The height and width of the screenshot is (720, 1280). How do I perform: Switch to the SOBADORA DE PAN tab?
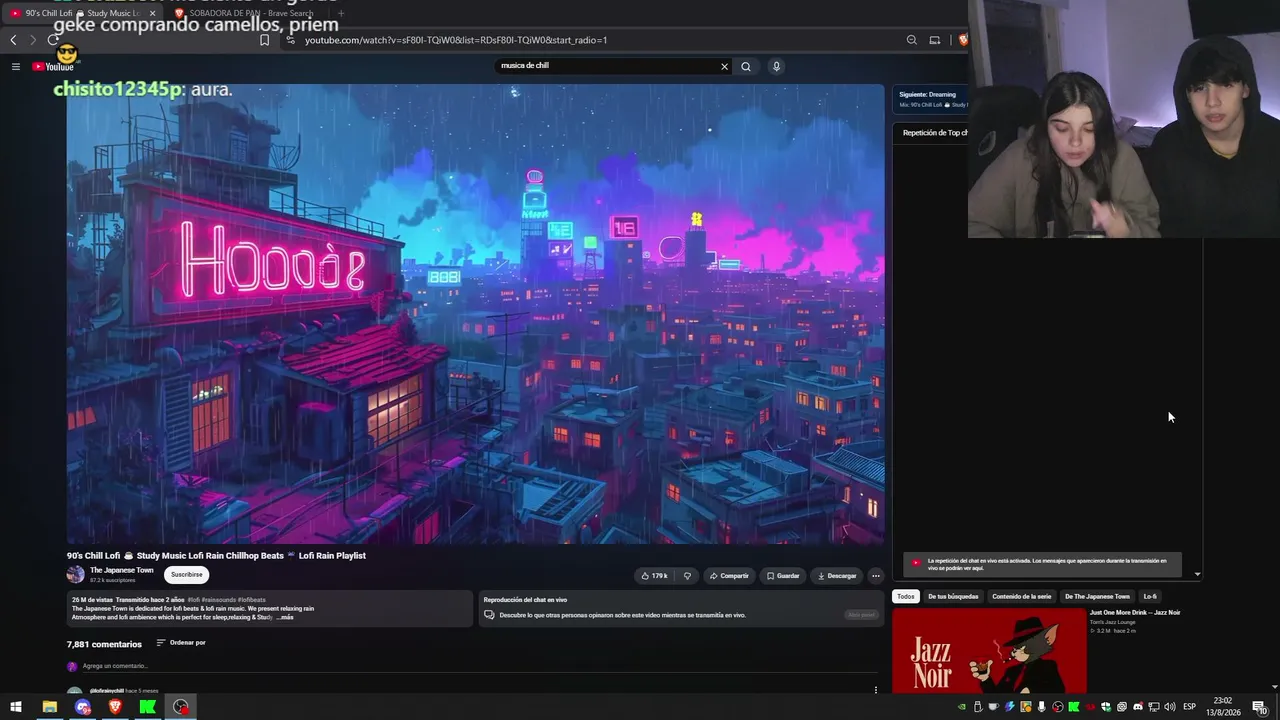click(x=245, y=13)
